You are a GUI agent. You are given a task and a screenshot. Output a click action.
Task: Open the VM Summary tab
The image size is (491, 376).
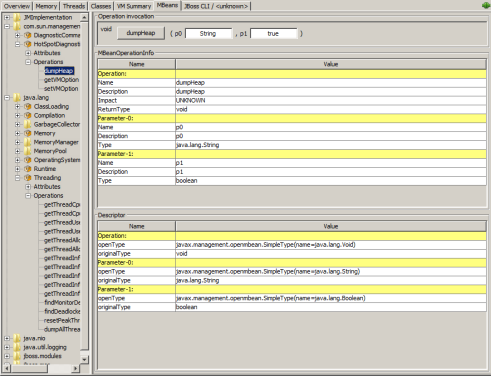(134, 6)
